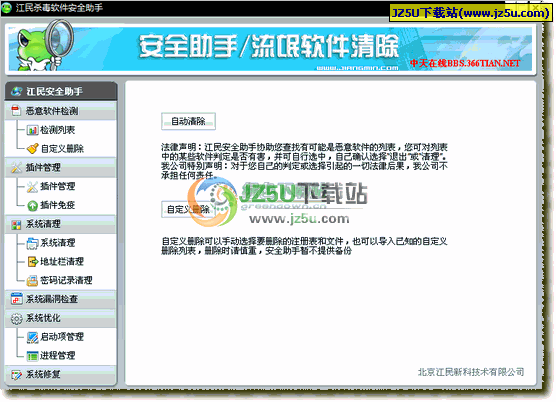The width and height of the screenshot is (556, 402).
Task: Click the red icon beside 恶意软件检测
Action: coord(16,111)
